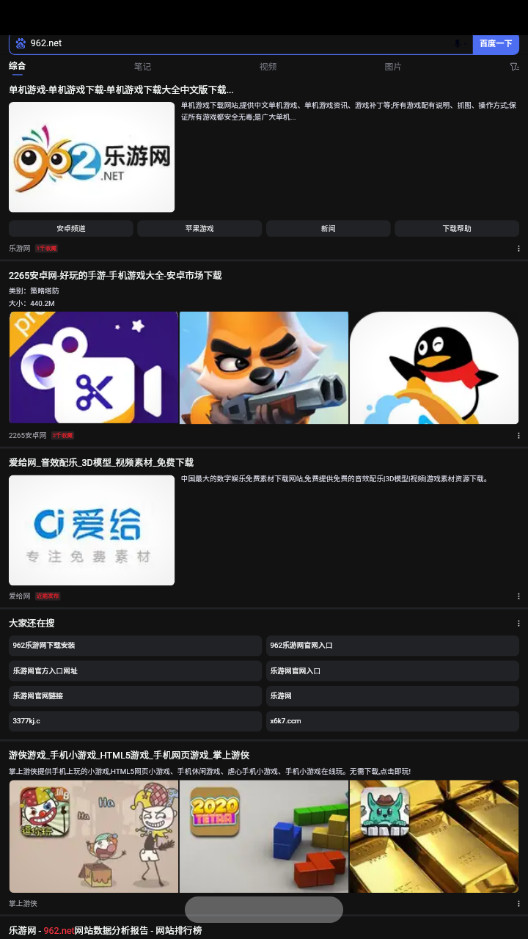Image resolution: width=528 pixels, height=939 pixels.
Task: Open the 爱给网_音效配乐 result title
Action: click(101, 463)
